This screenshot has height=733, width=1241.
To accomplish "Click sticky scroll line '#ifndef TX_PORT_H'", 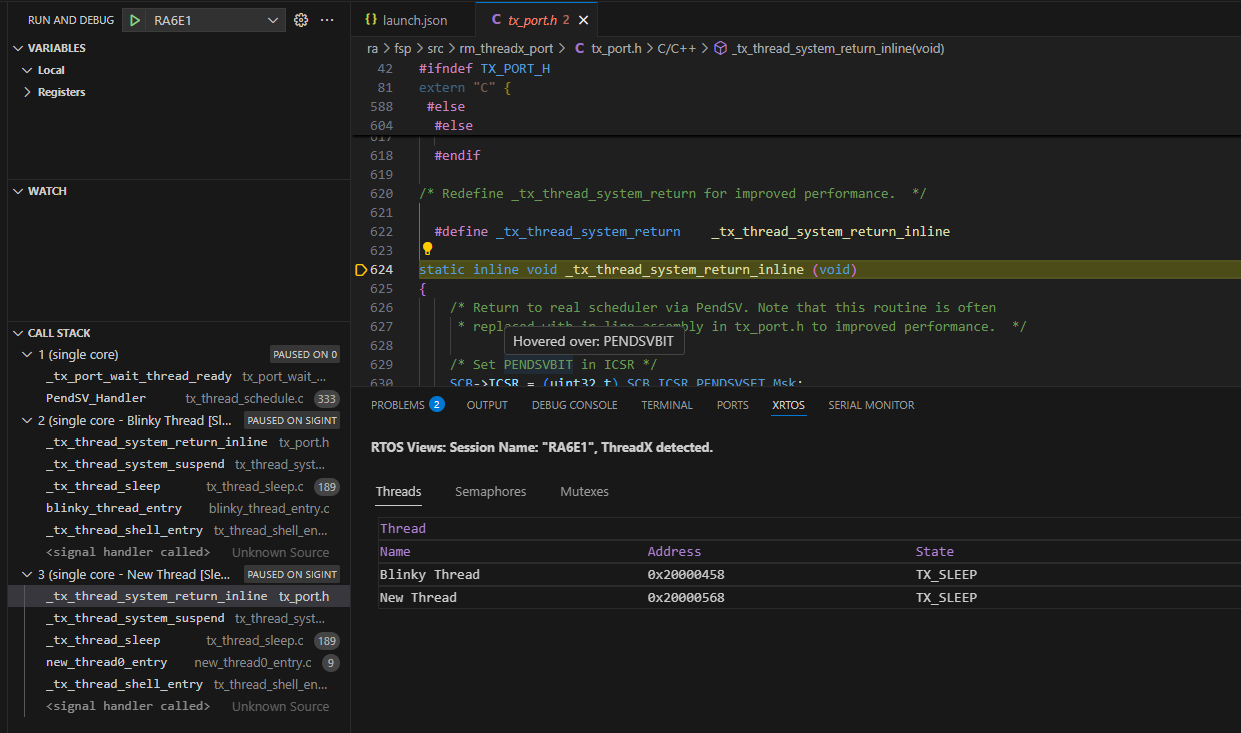I will 484,68.
